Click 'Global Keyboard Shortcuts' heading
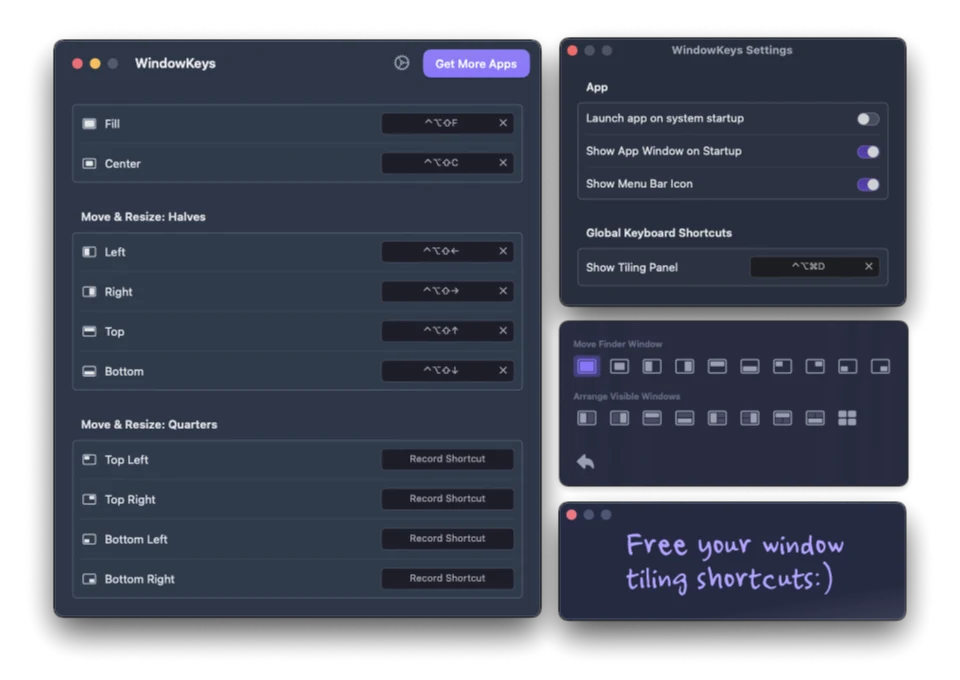This screenshot has width=960, height=680. tap(659, 233)
